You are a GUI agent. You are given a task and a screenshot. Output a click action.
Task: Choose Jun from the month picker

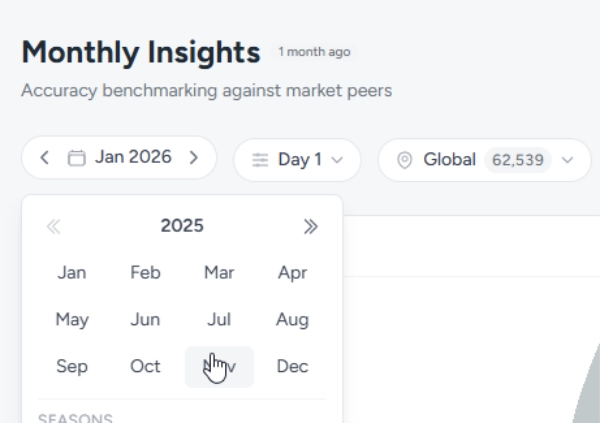[x=145, y=320]
